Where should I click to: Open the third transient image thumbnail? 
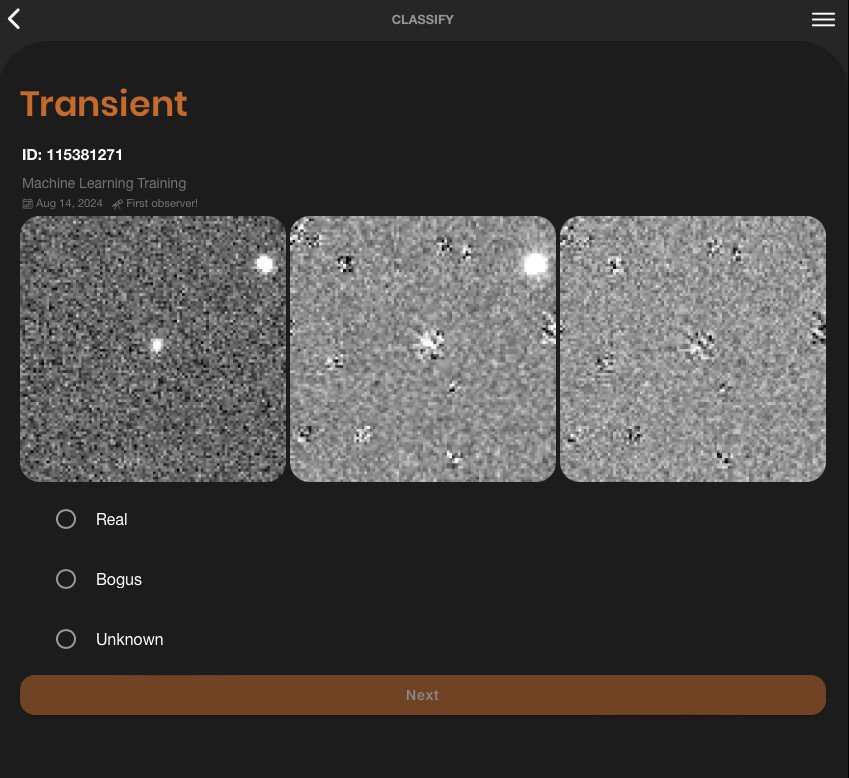click(692, 349)
